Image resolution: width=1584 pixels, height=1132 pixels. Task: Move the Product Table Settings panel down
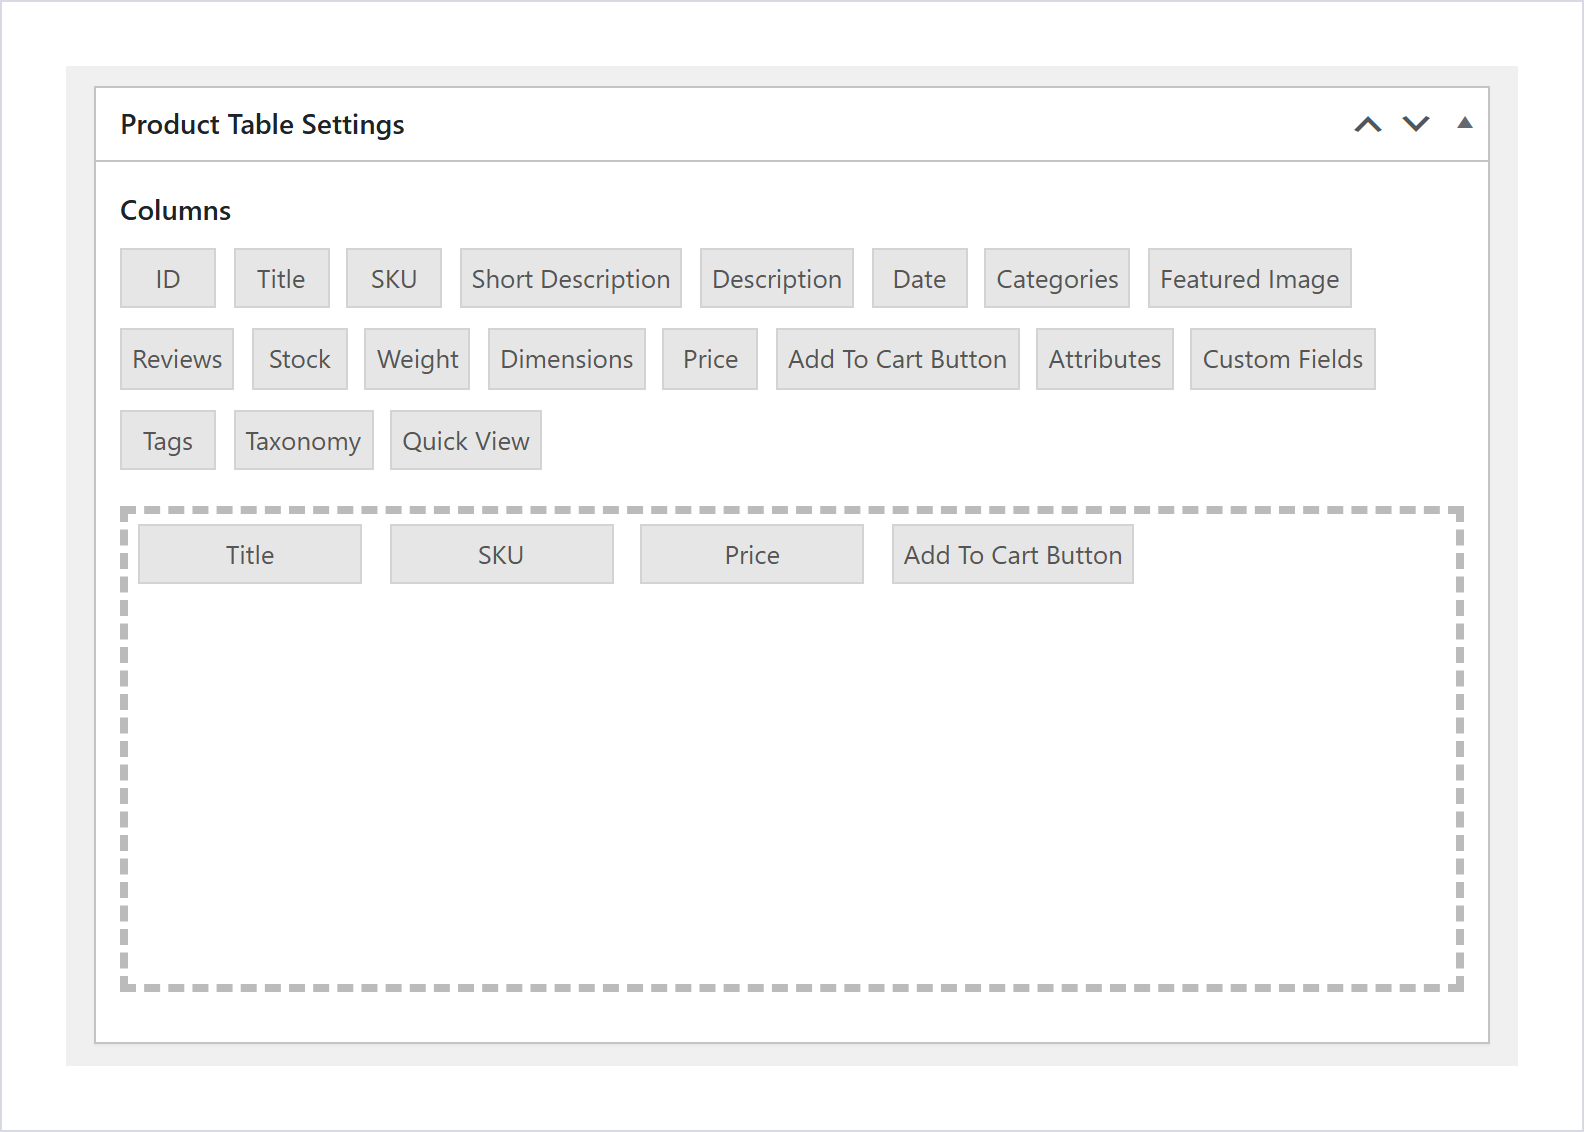click(1416, 124)
